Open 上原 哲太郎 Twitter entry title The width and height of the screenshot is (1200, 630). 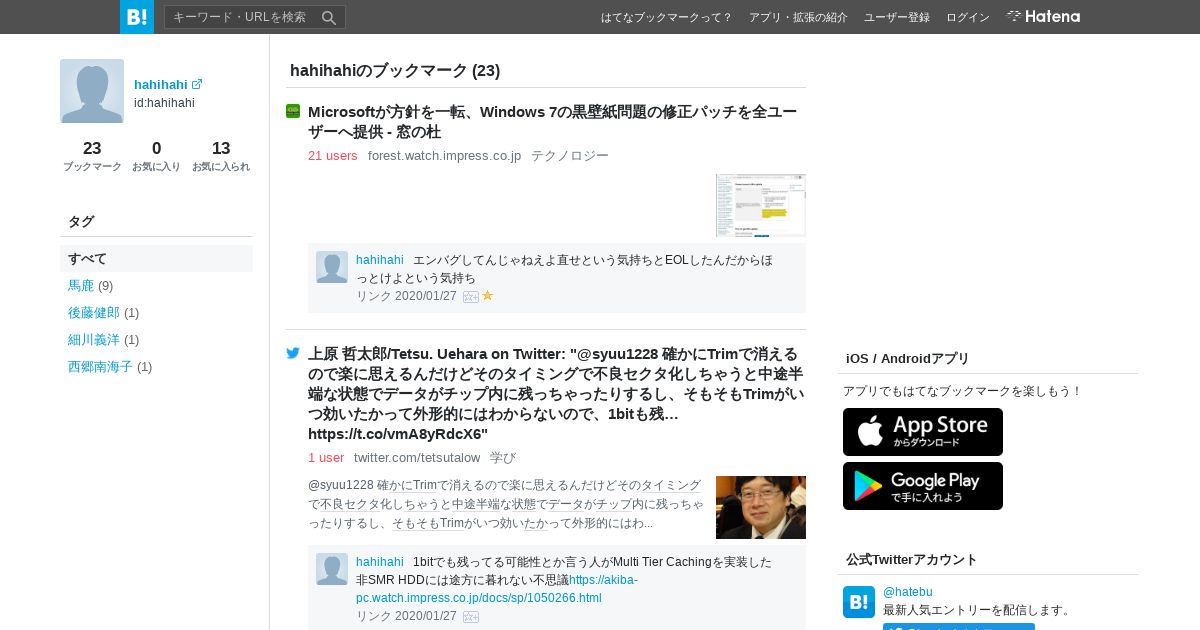pos(556,393)
